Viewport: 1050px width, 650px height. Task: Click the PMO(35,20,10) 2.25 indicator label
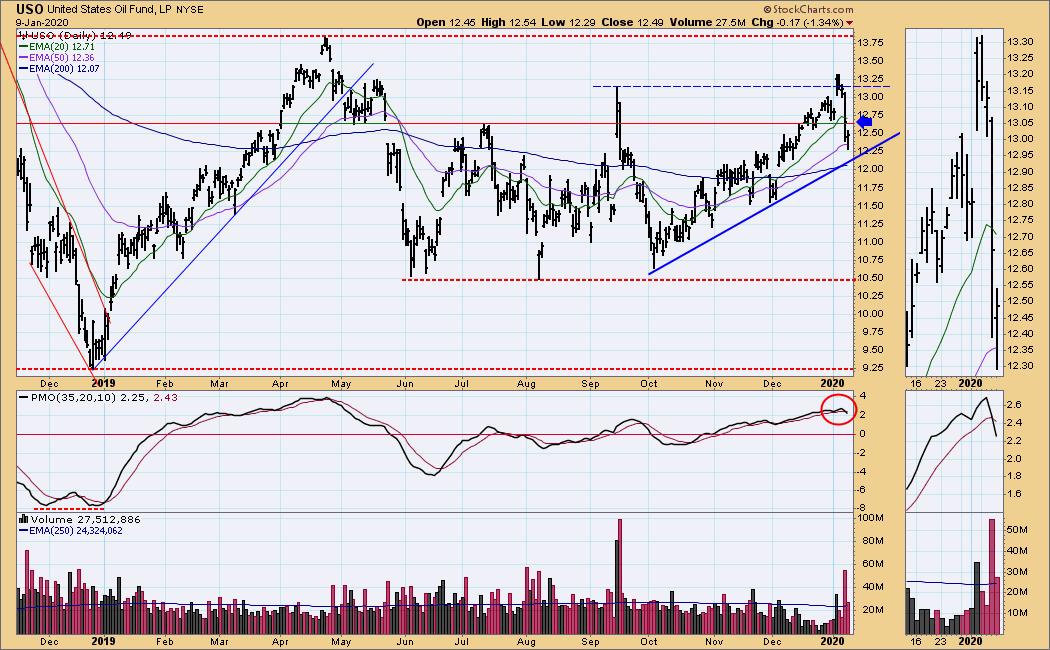click(x=90, y=397)
